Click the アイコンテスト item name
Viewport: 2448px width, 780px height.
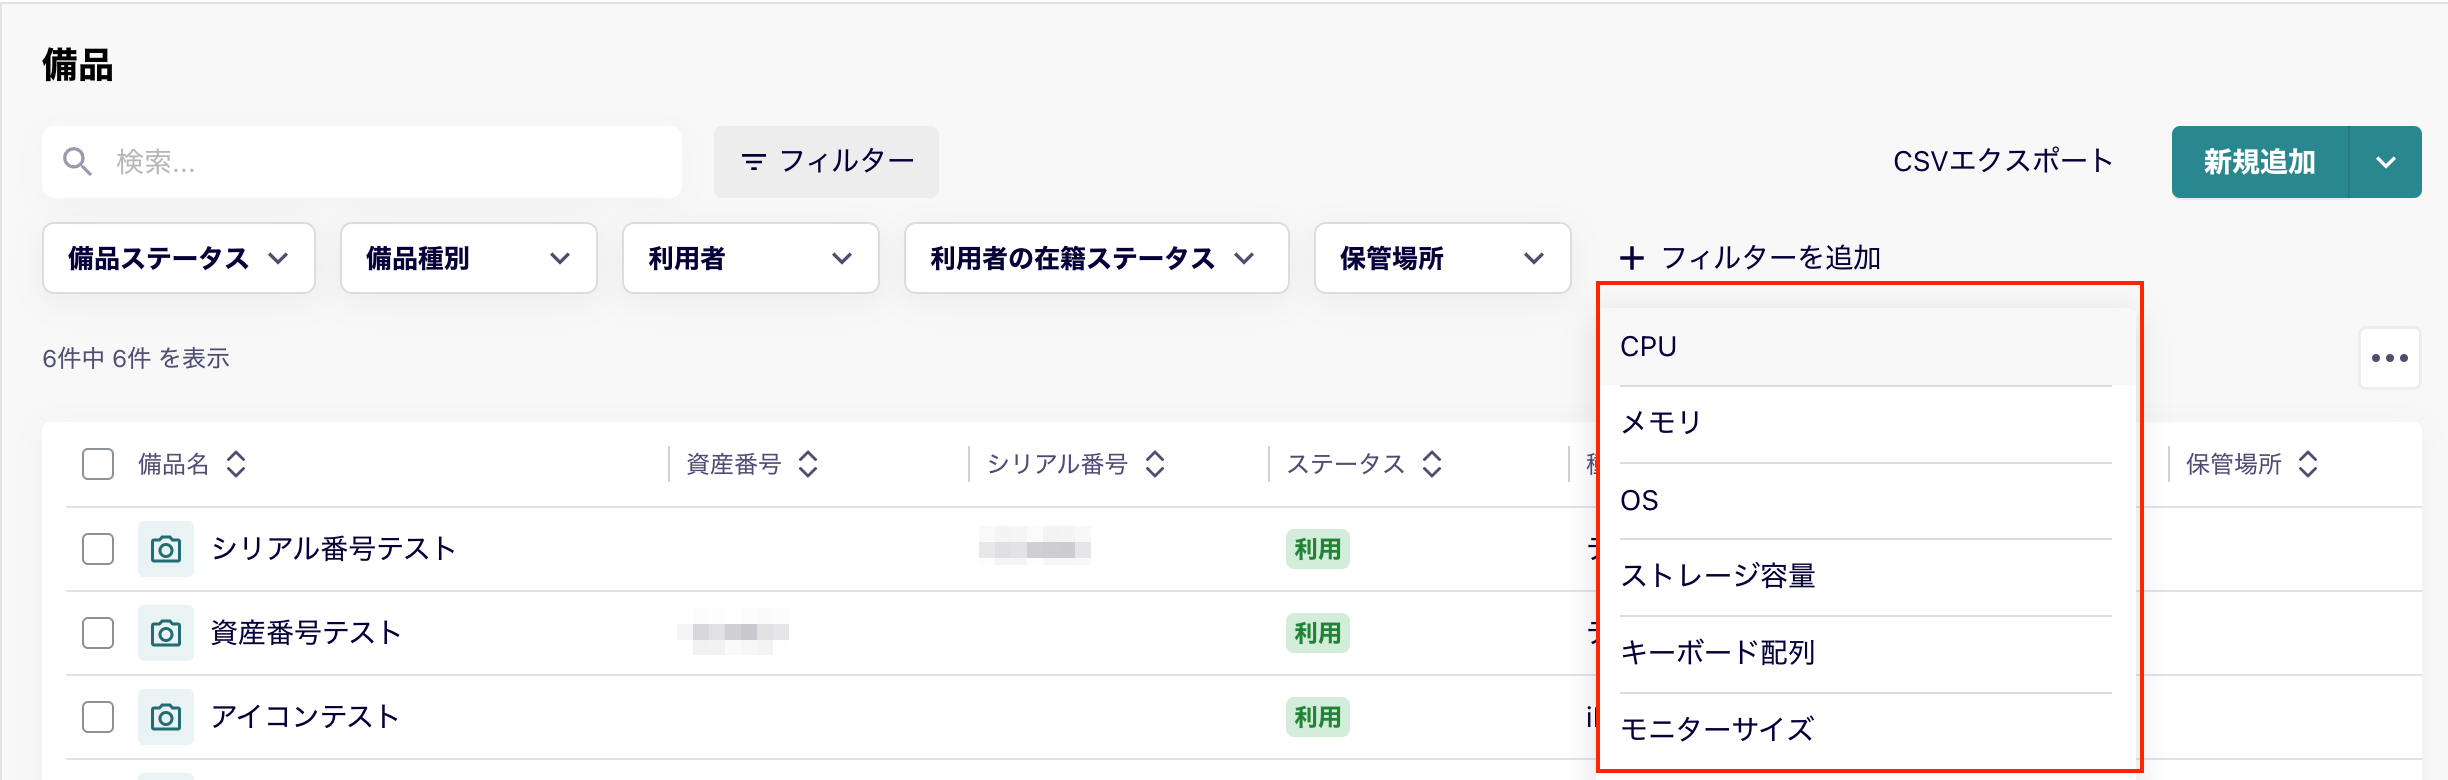click(x=305, y=717)
